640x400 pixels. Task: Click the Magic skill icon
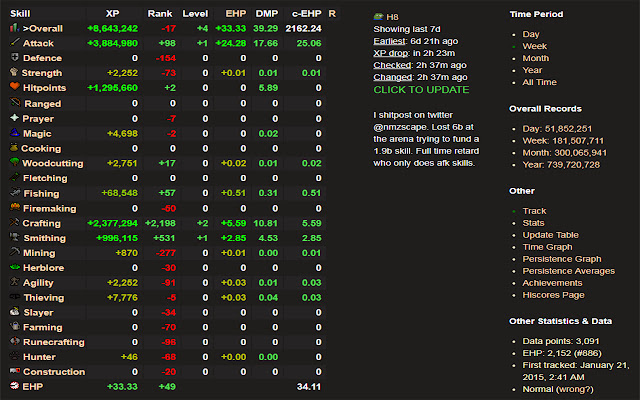click(13, 133)
